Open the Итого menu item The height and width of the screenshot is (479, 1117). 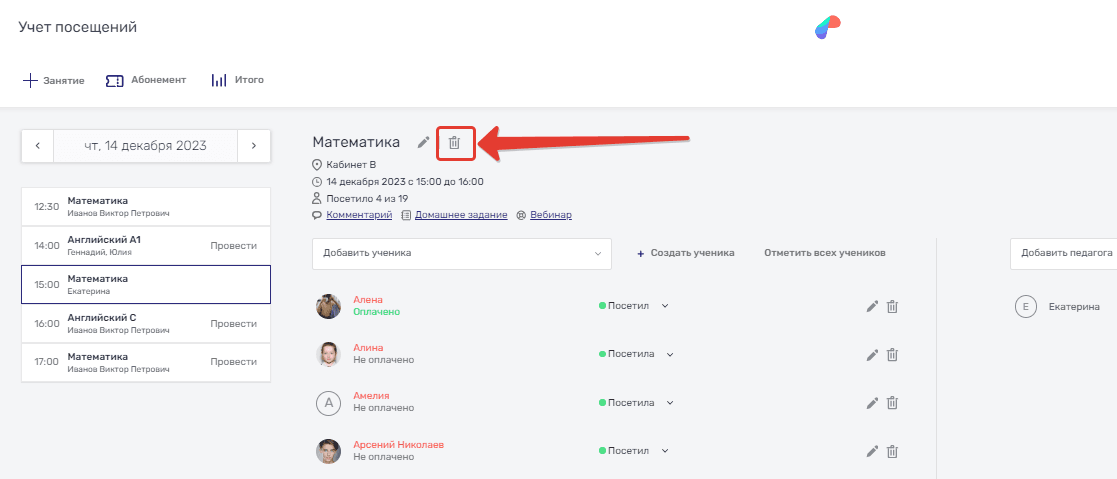tap(238, 80)
